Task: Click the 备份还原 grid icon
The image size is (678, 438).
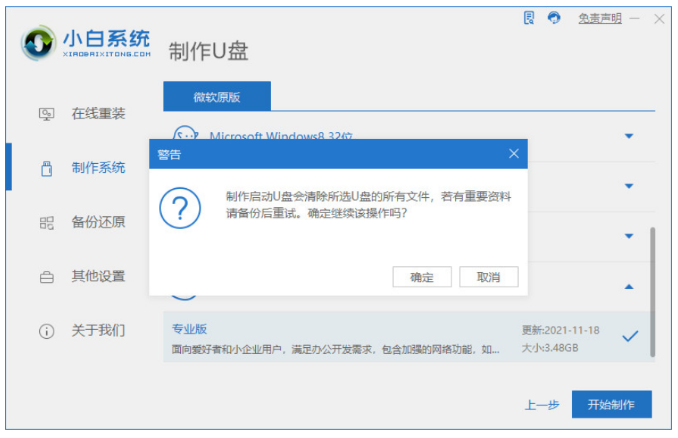Action: pyautogui.click(x=46, y=222)
